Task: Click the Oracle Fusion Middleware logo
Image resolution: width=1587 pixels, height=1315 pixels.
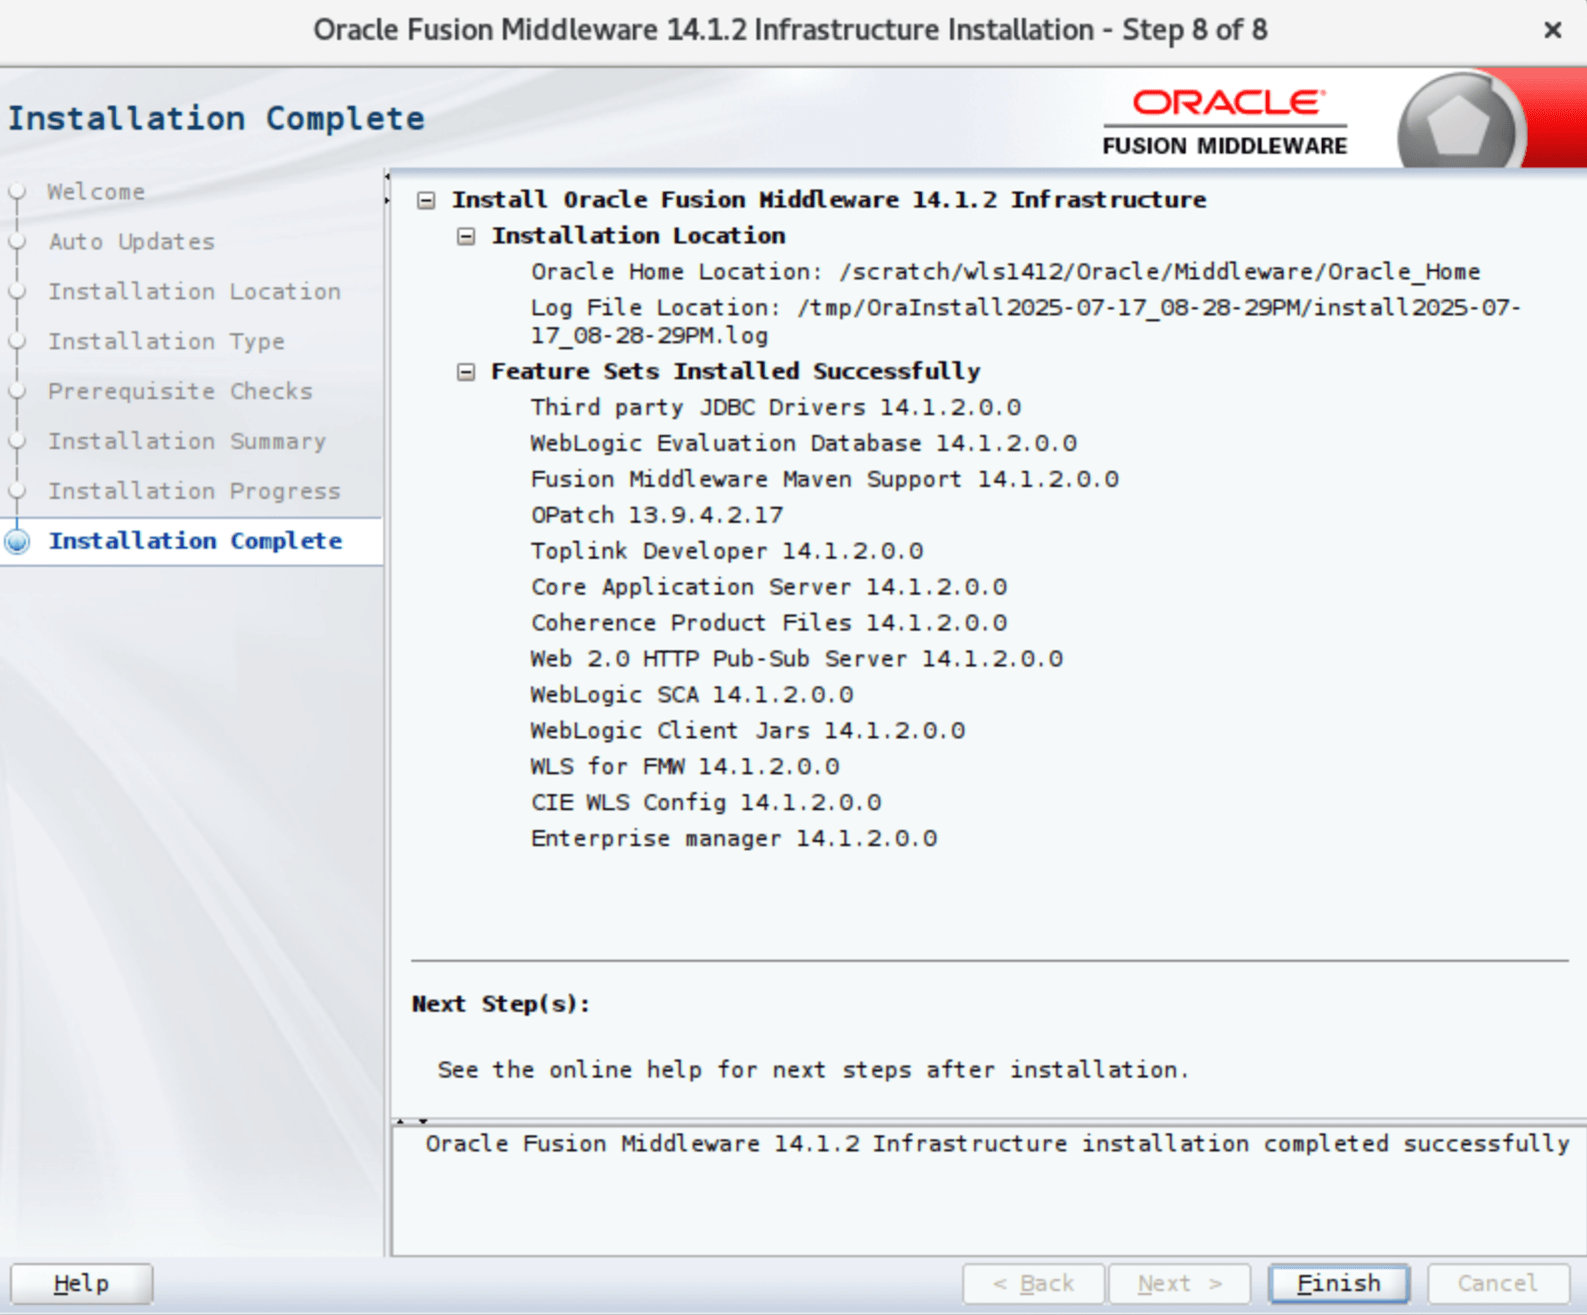Action: point(1225,123)
